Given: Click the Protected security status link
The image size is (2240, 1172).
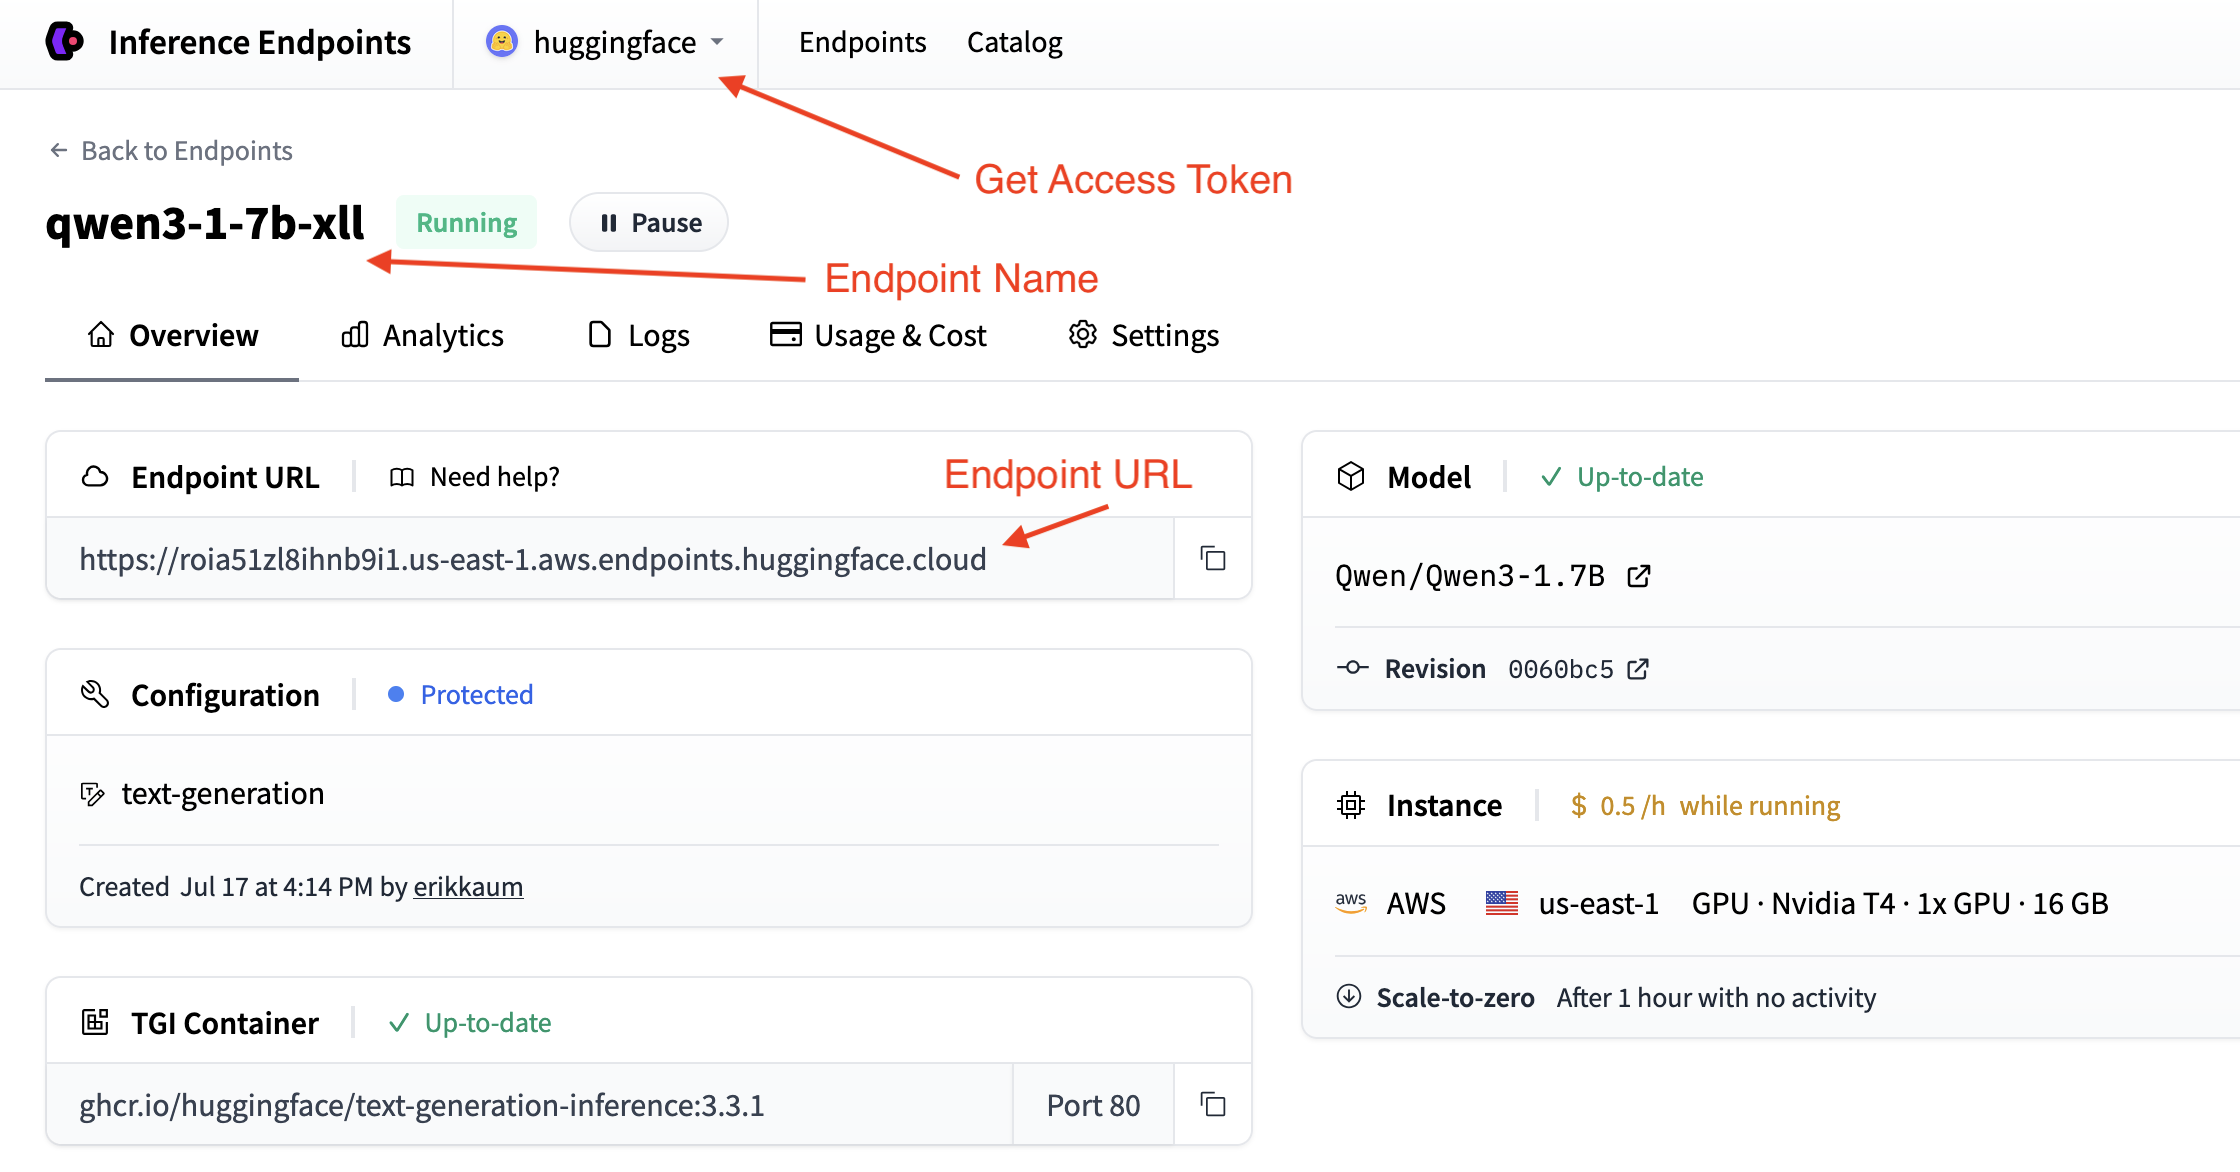Looking at the screenshot, I should click(x=476, y=694).
